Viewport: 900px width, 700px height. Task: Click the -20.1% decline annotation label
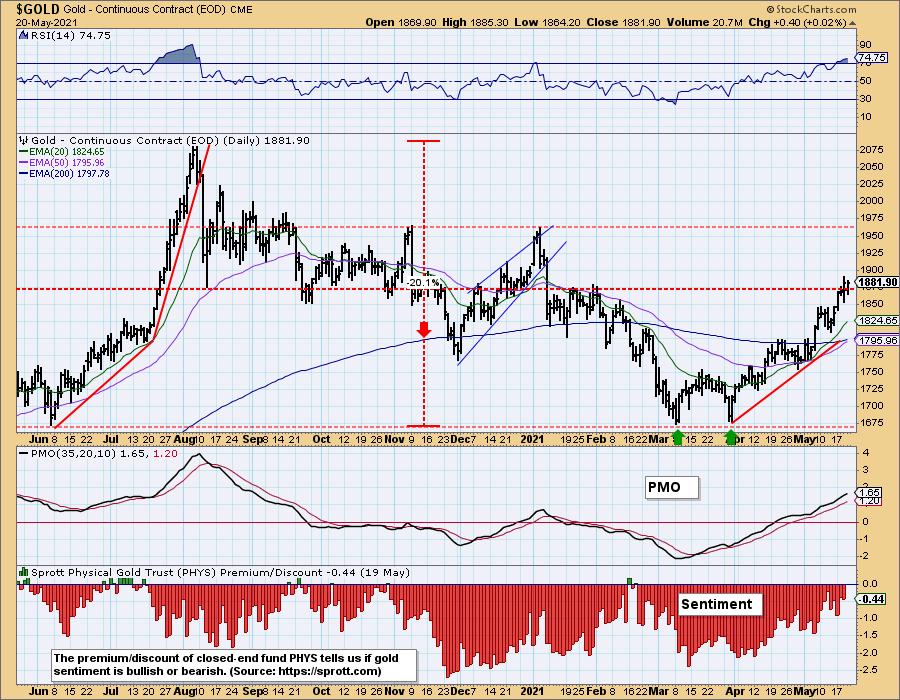[x=423, y=283]
